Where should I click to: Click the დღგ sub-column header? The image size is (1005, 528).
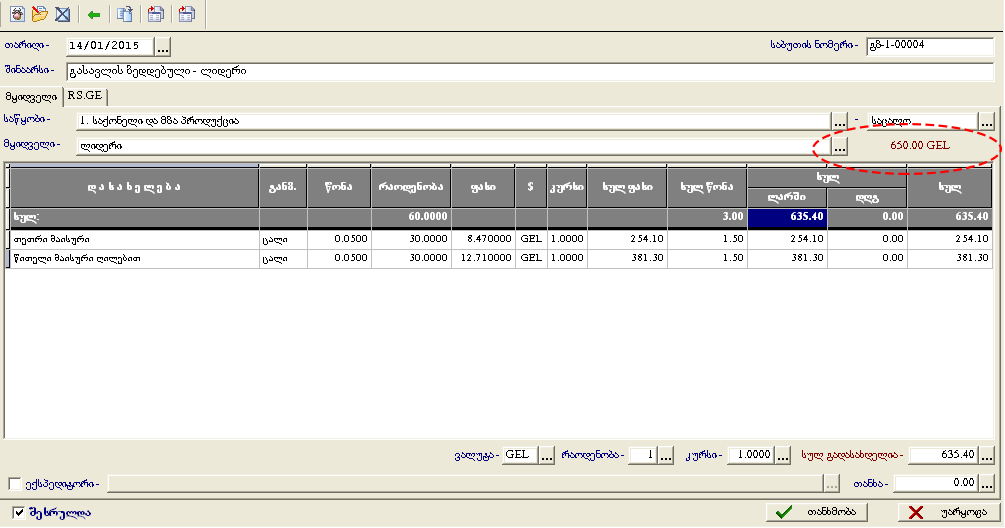pos(867,198)
